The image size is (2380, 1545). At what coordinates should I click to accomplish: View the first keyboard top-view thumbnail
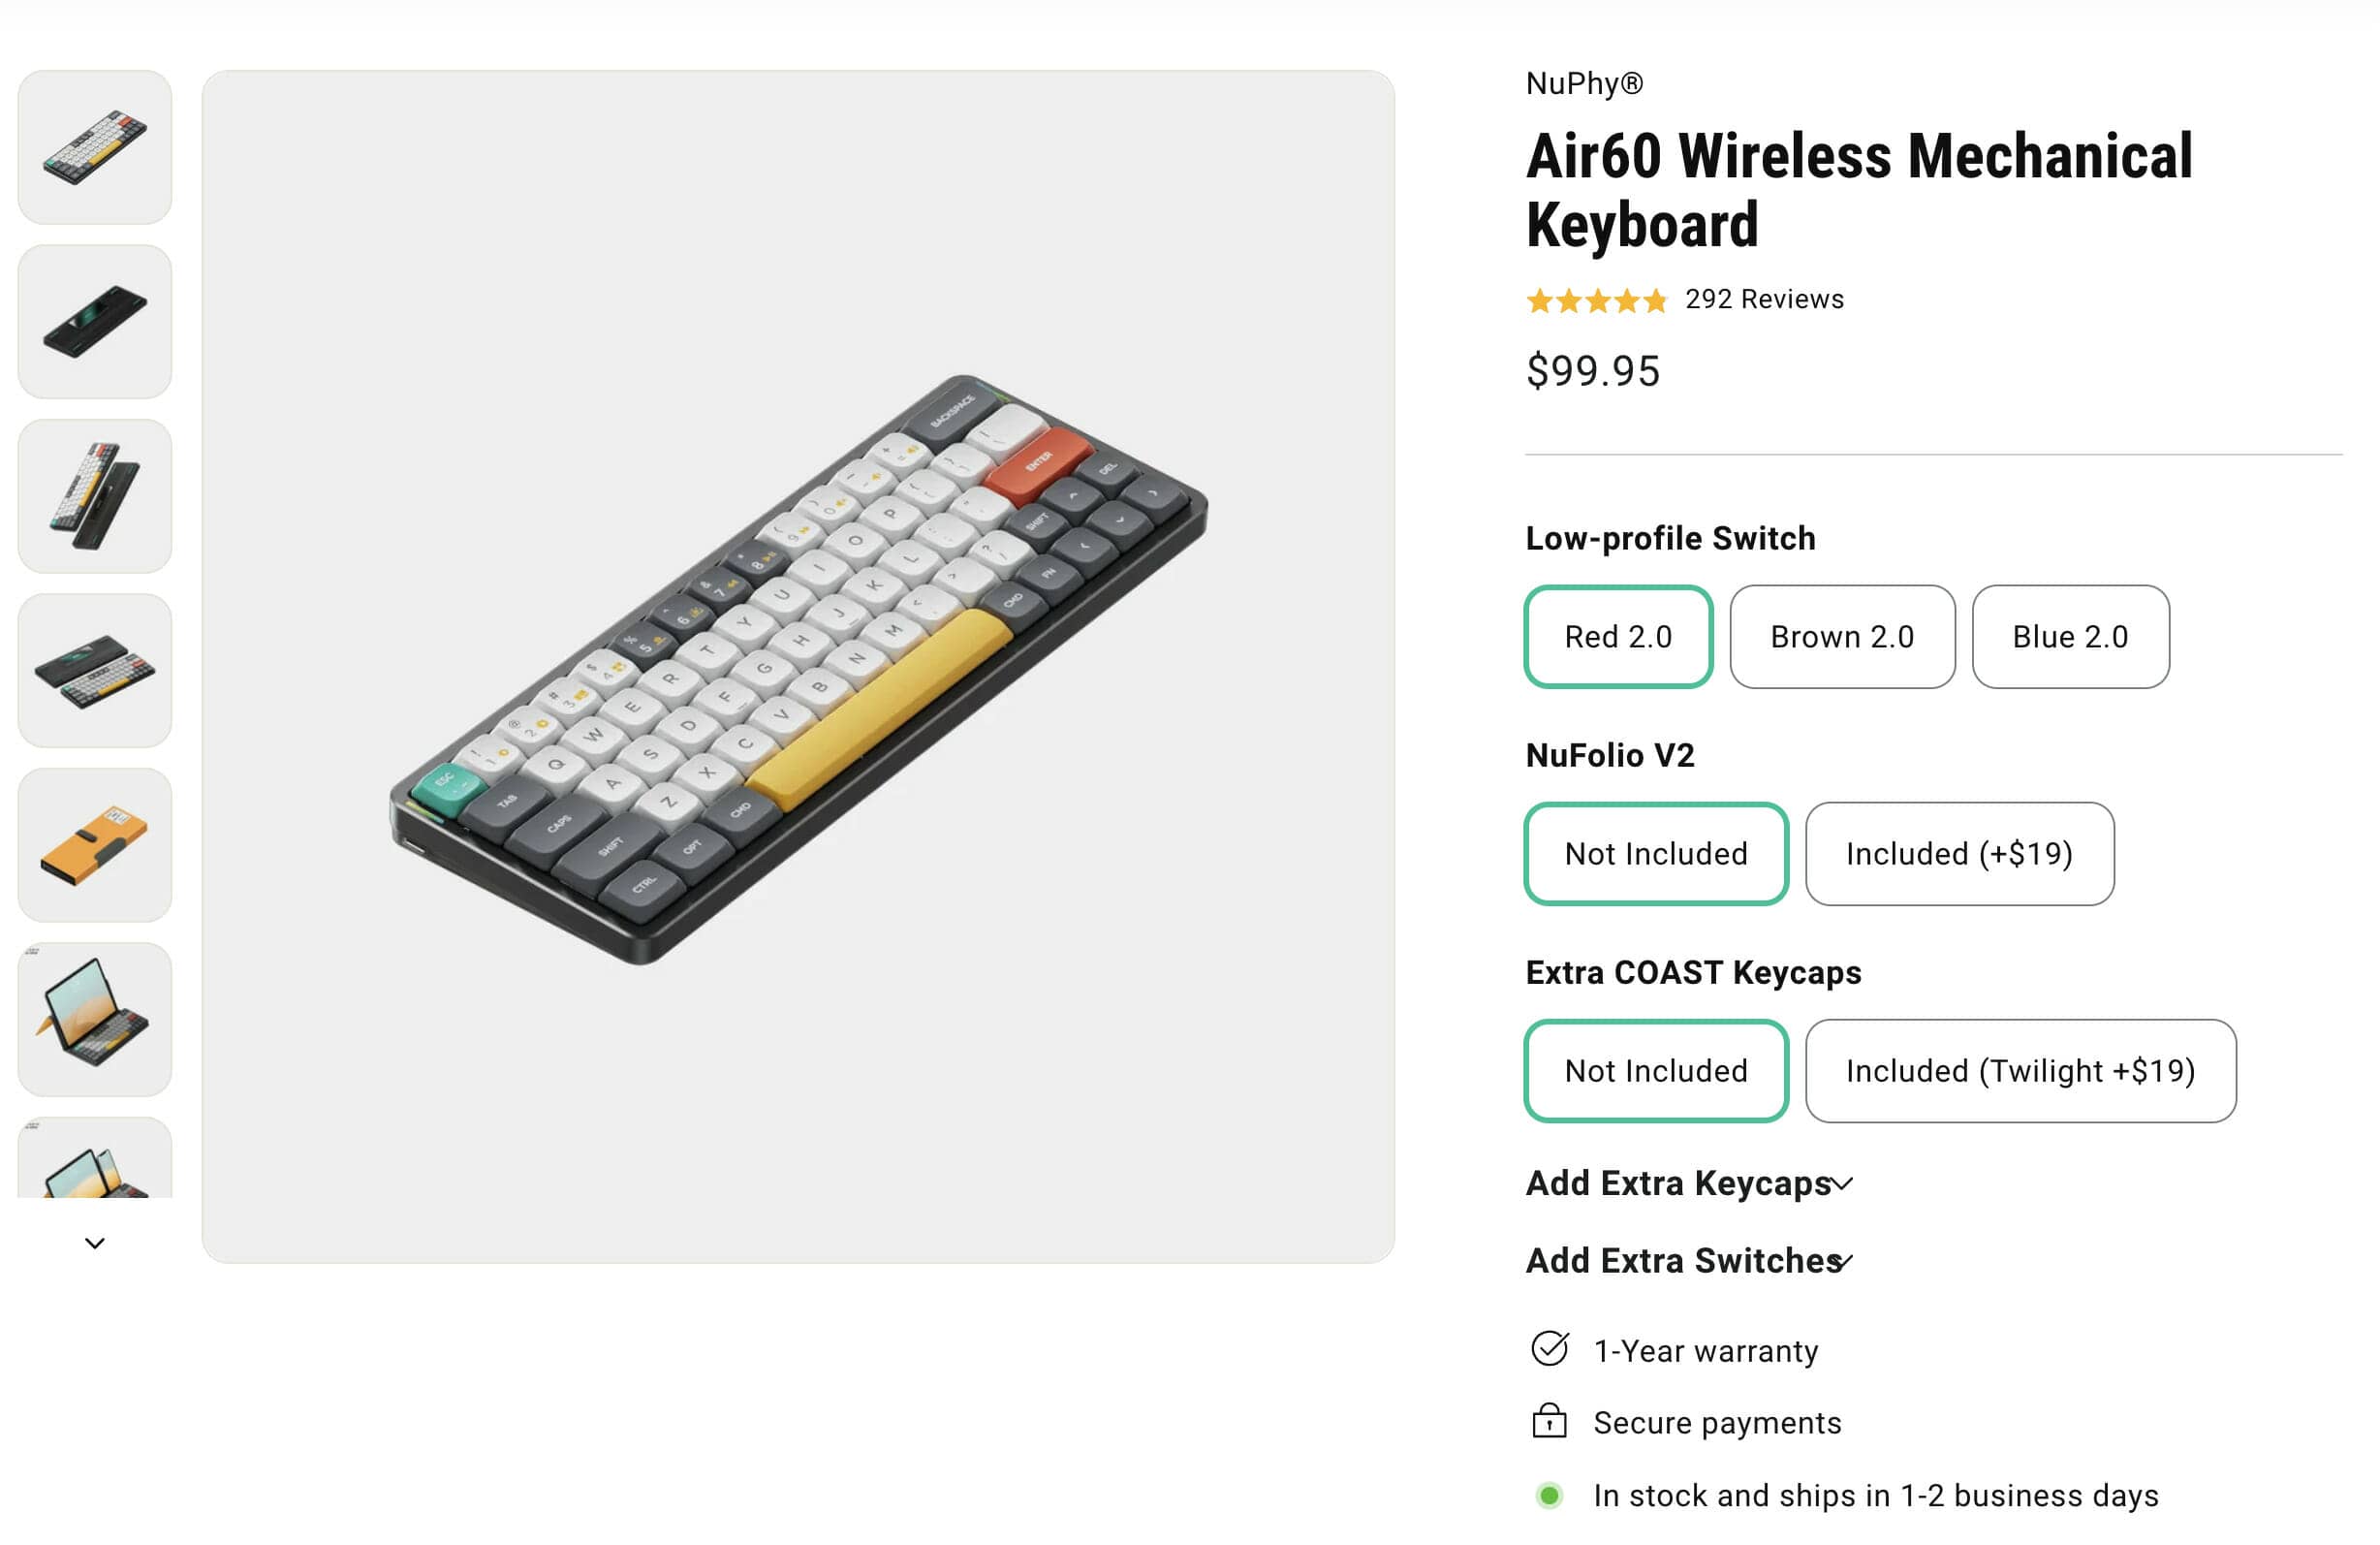click(x=95, y=147)
